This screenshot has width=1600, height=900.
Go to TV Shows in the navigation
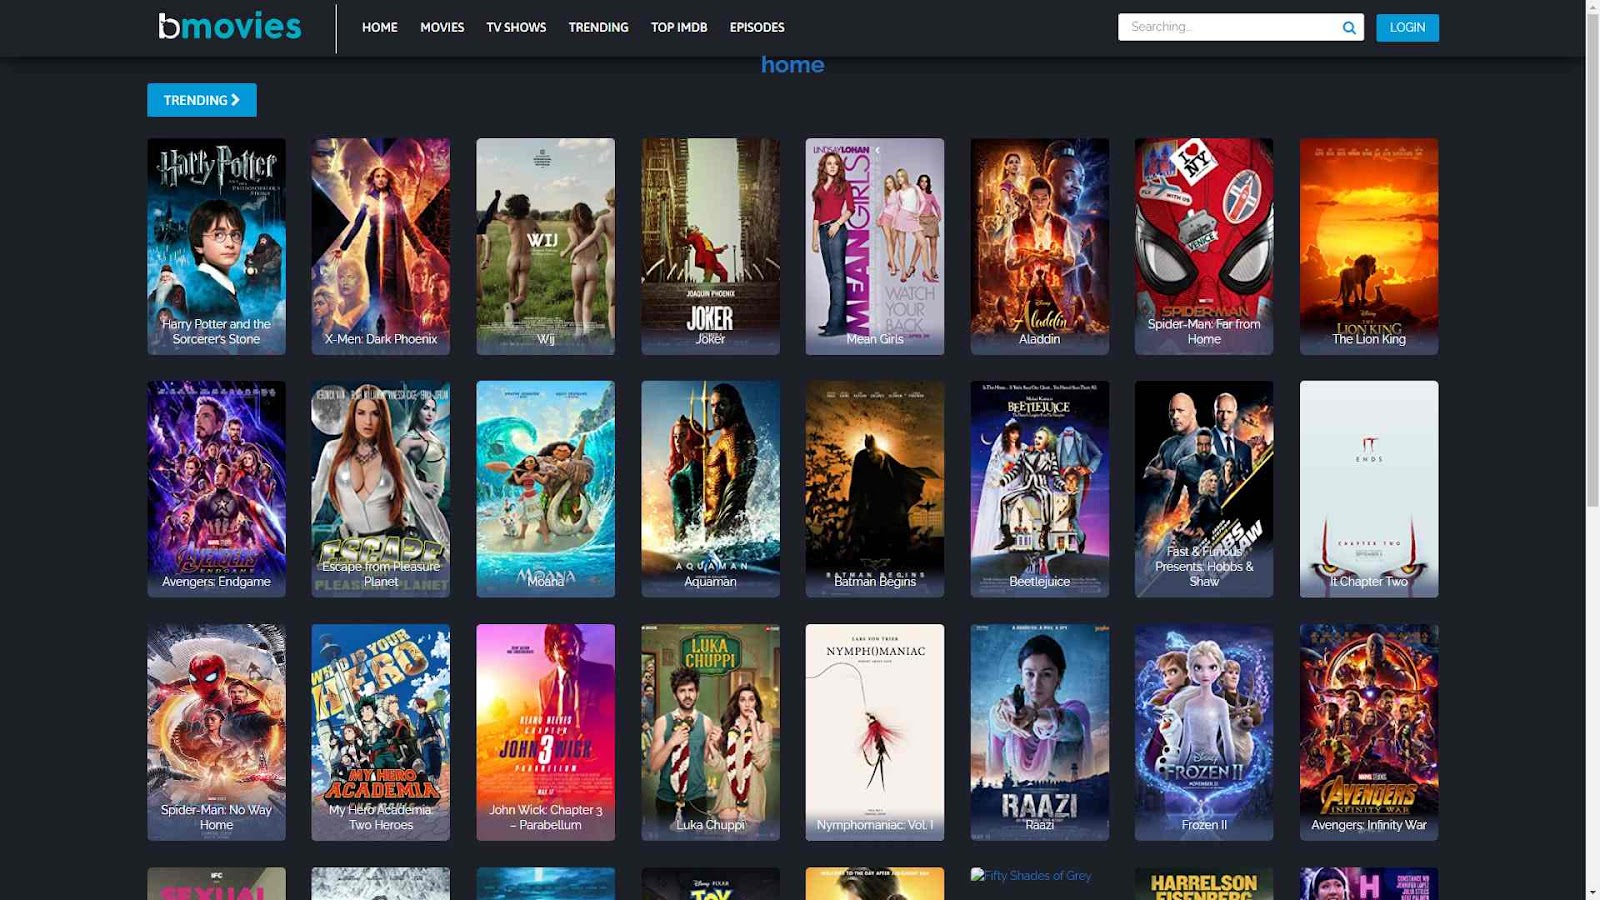(x=516, y=28)
